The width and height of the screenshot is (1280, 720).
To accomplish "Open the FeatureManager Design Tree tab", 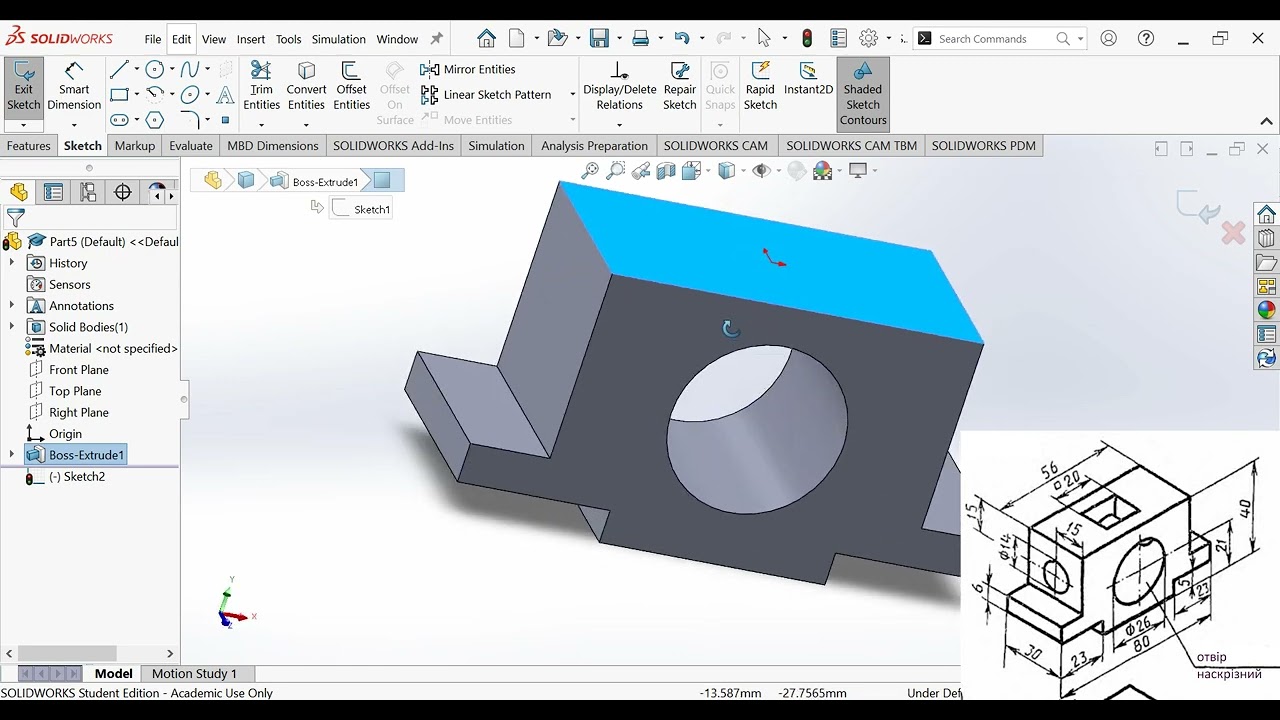I will tap(19, 193).
